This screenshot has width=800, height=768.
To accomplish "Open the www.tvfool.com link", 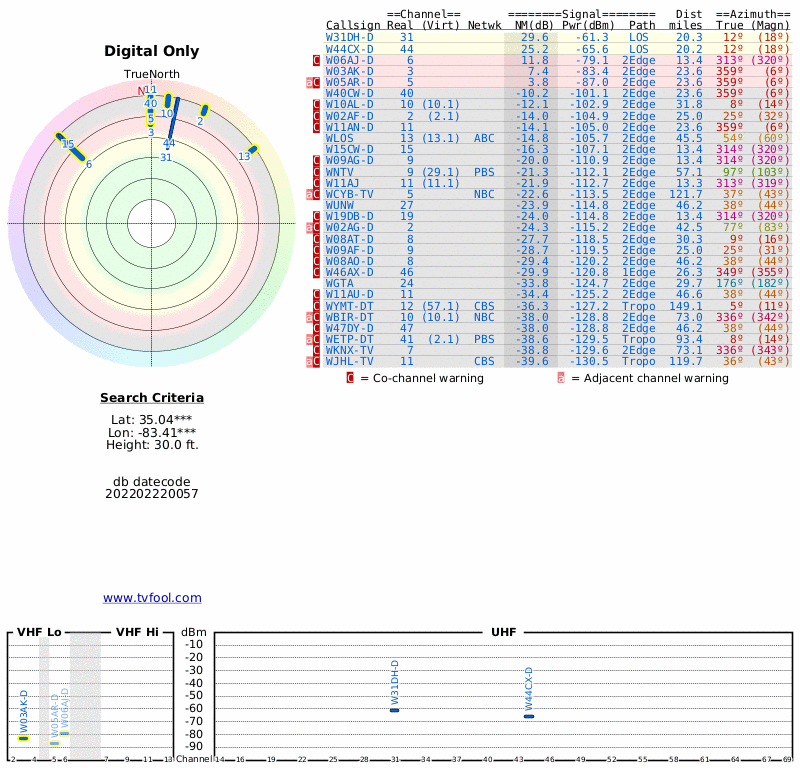I will click(152, 598).
